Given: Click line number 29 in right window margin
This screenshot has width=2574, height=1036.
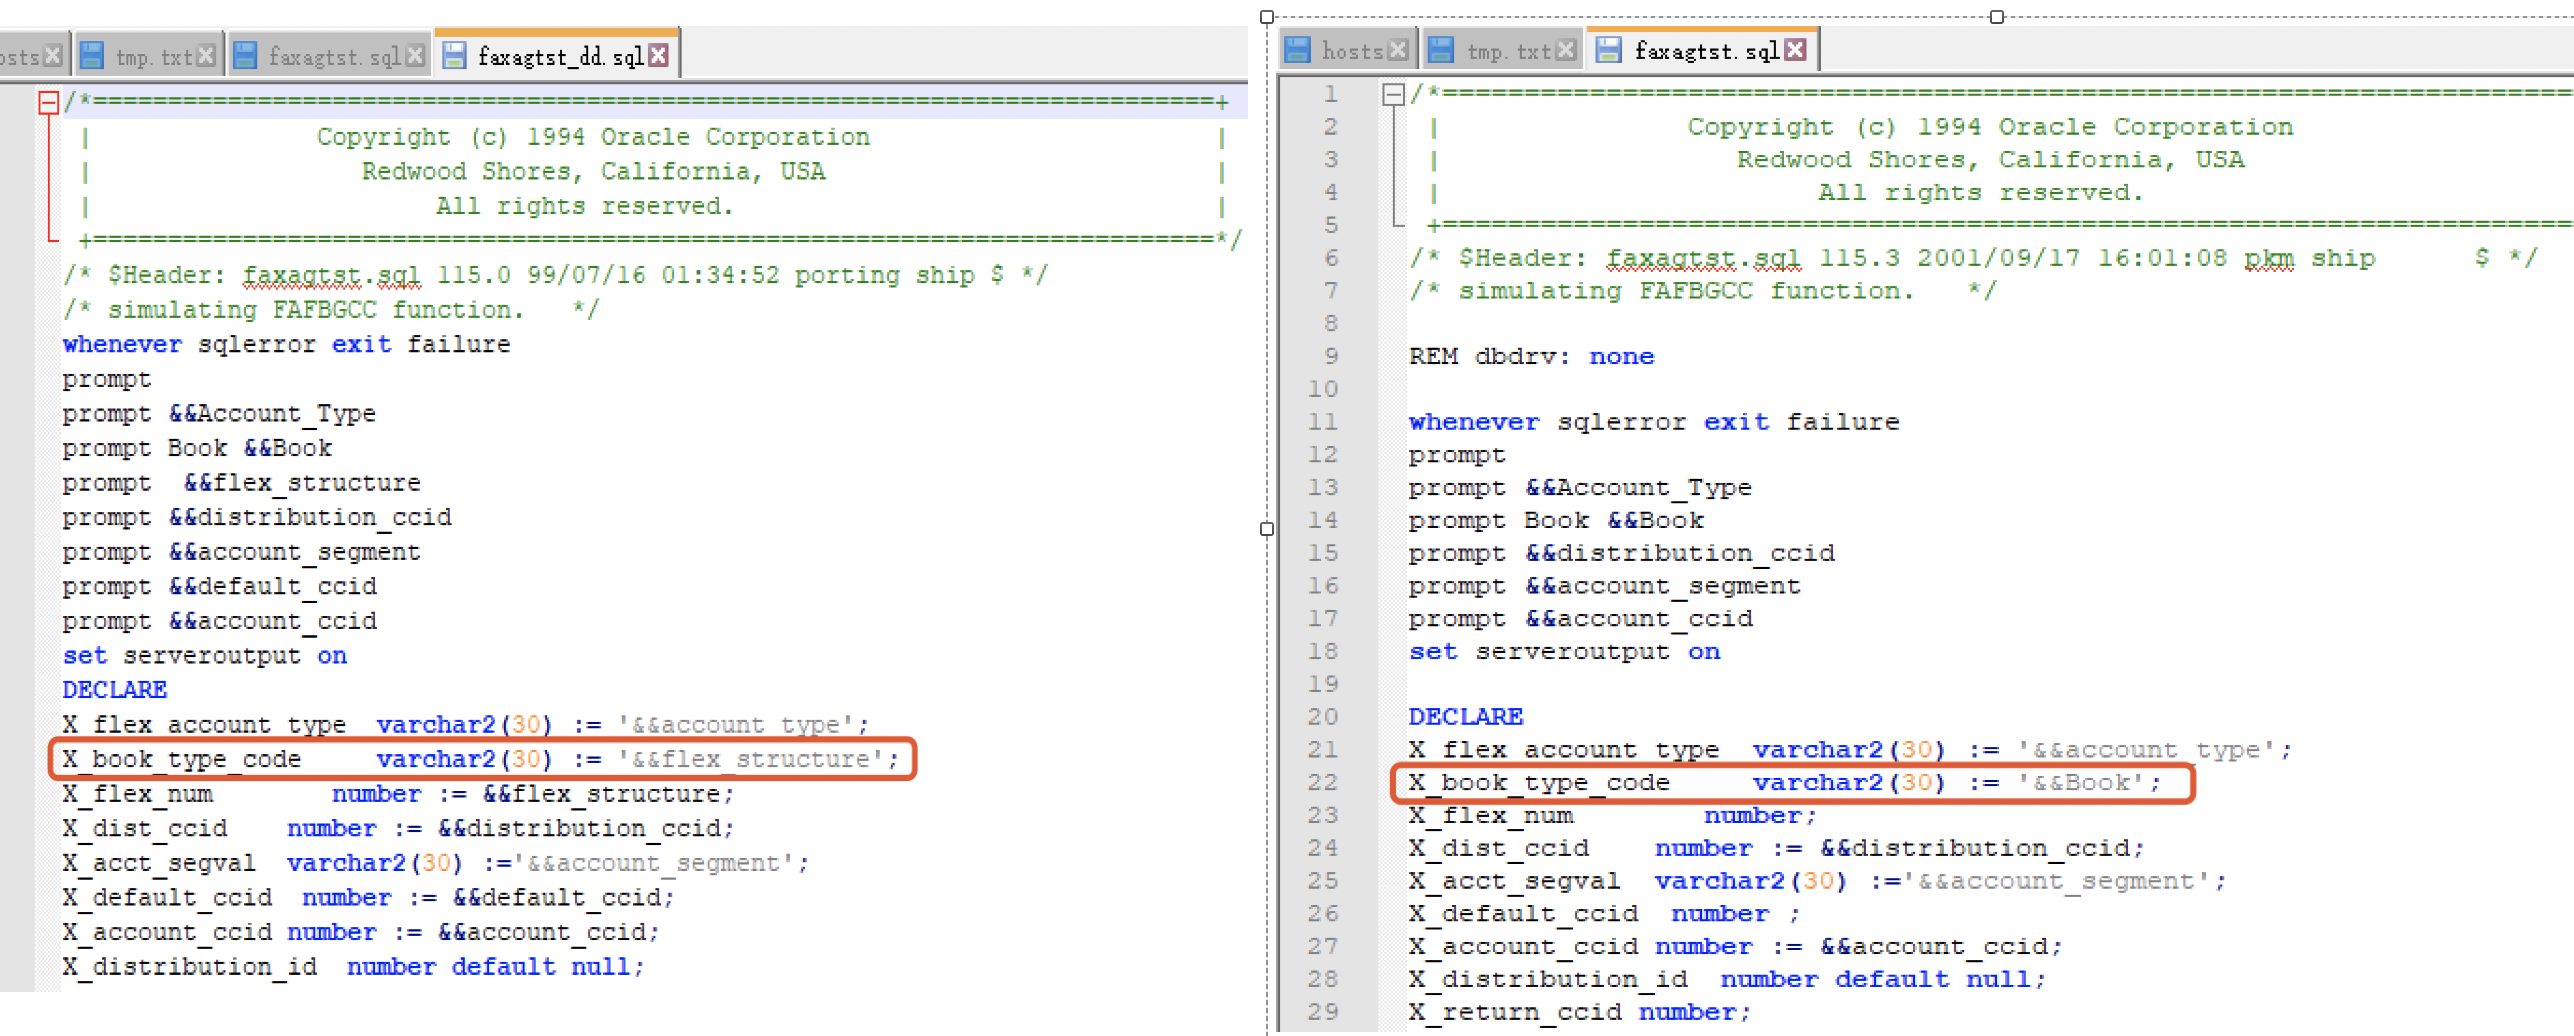Looking at the screenshot, I should point(1323,1012).
